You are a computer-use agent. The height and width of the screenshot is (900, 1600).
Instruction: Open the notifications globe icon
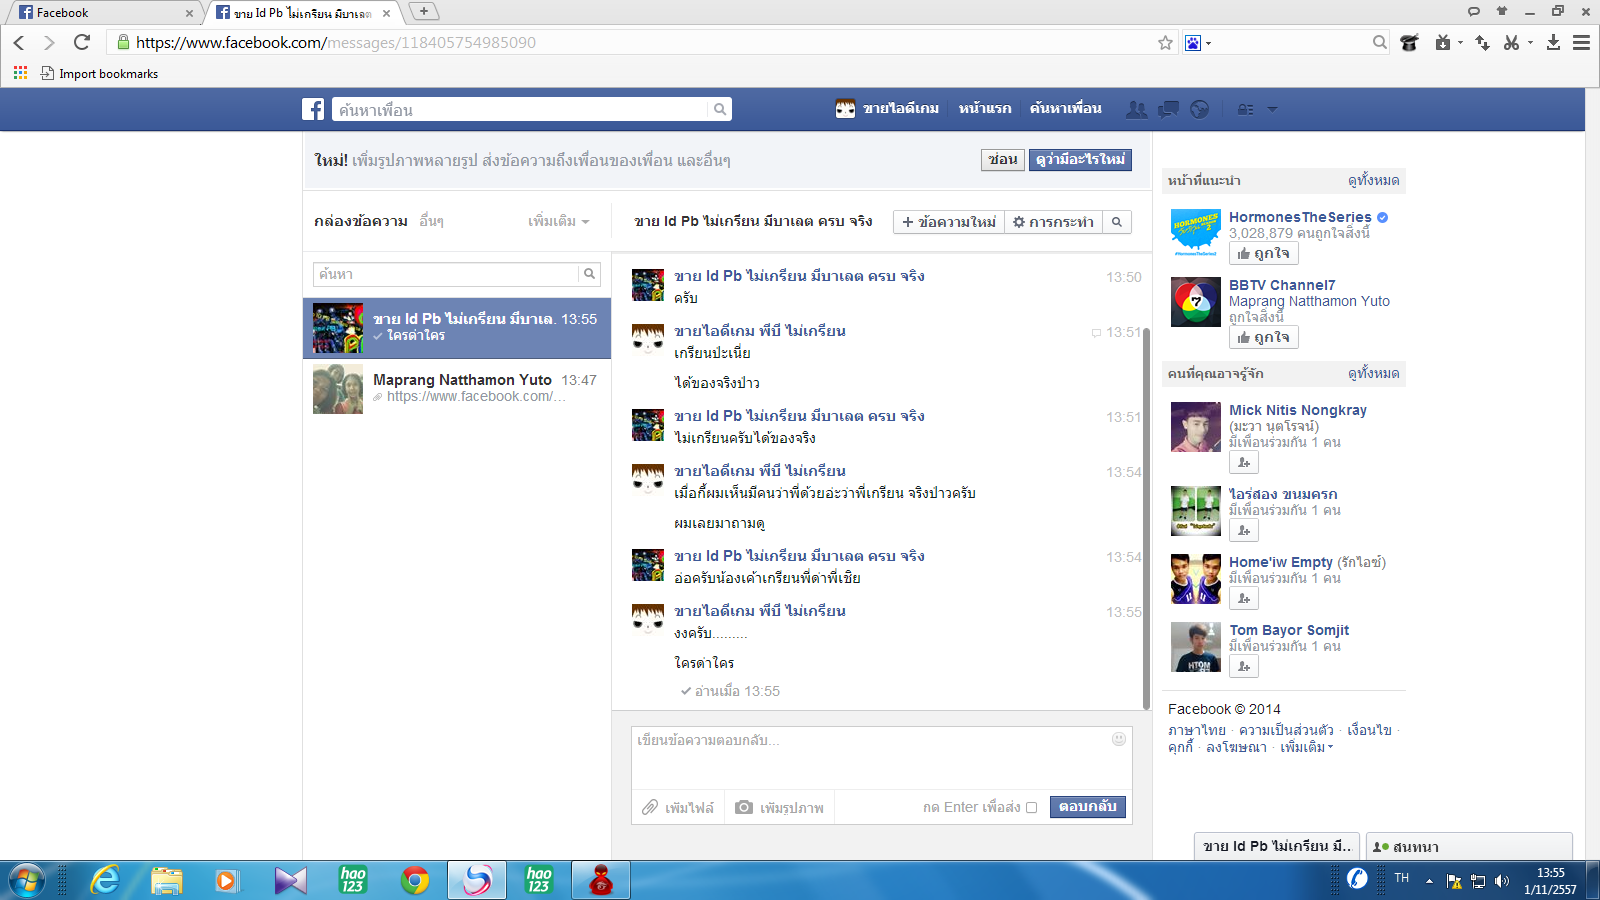[x=1200, y=109]
